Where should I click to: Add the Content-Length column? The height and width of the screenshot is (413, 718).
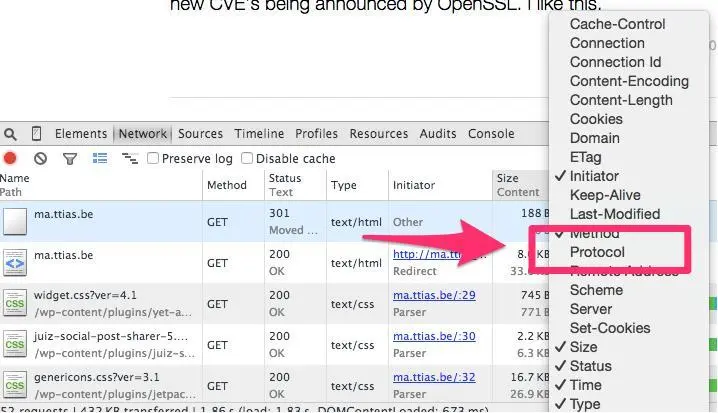click(621, 100)
